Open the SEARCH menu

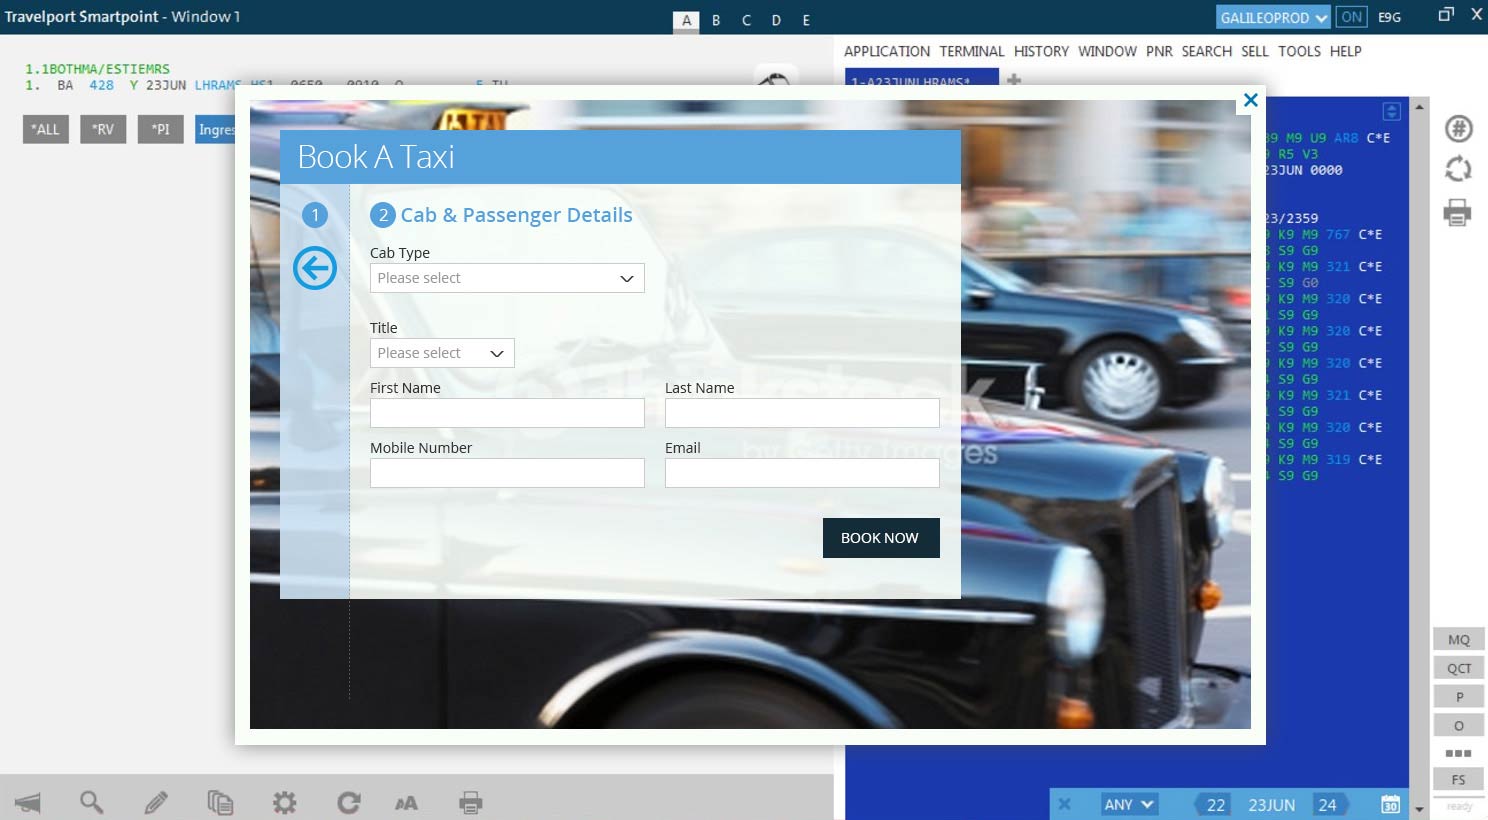[x=1206, y=51]
